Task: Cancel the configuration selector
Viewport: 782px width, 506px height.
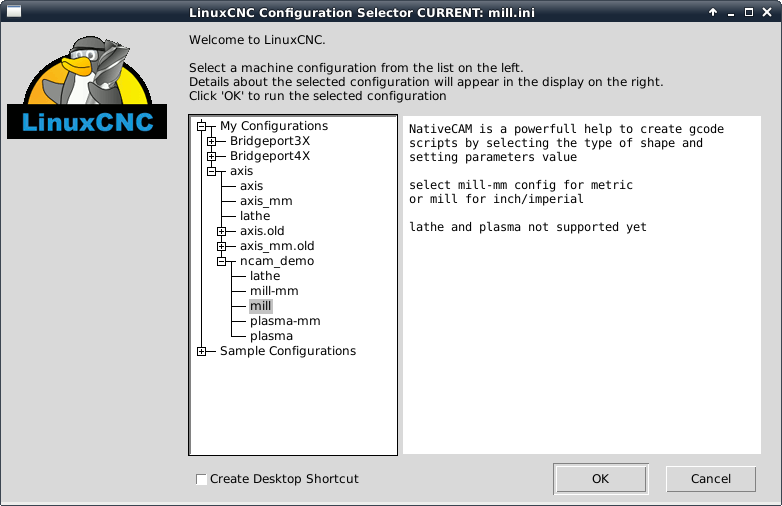Action: tap(711, 479)
